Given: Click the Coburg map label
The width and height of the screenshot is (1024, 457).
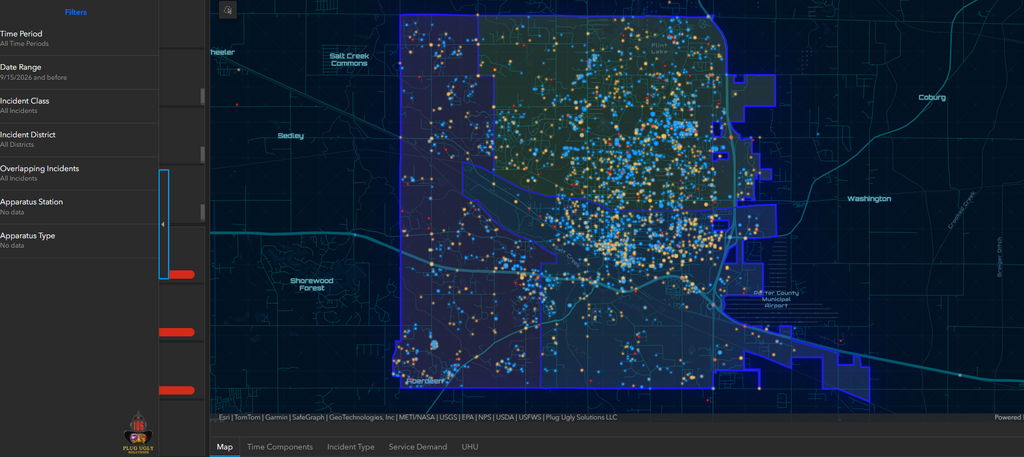Looking at the screenshot, I should [932, 97].
